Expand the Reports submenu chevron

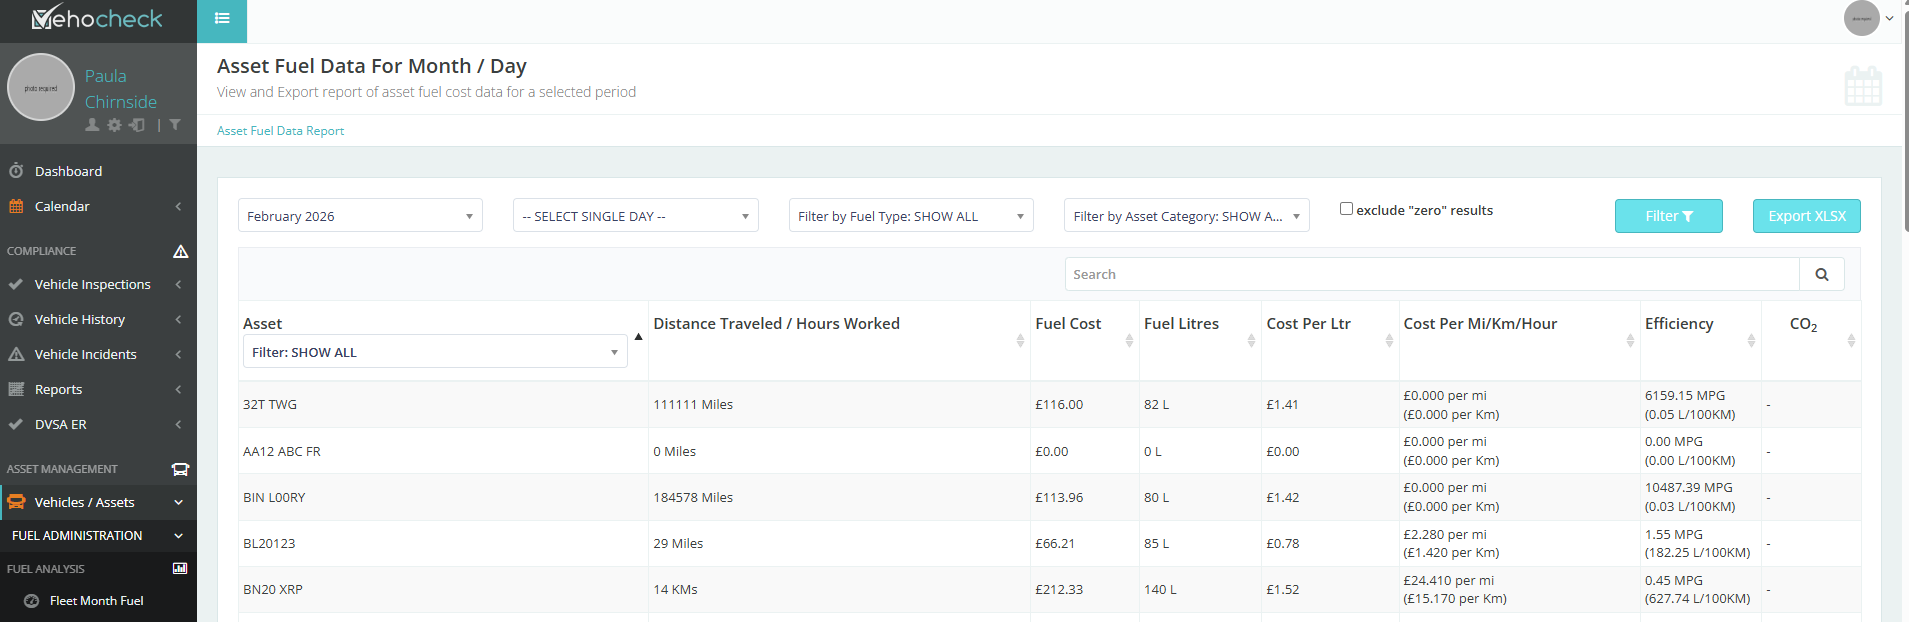click(x=178, y=389)
